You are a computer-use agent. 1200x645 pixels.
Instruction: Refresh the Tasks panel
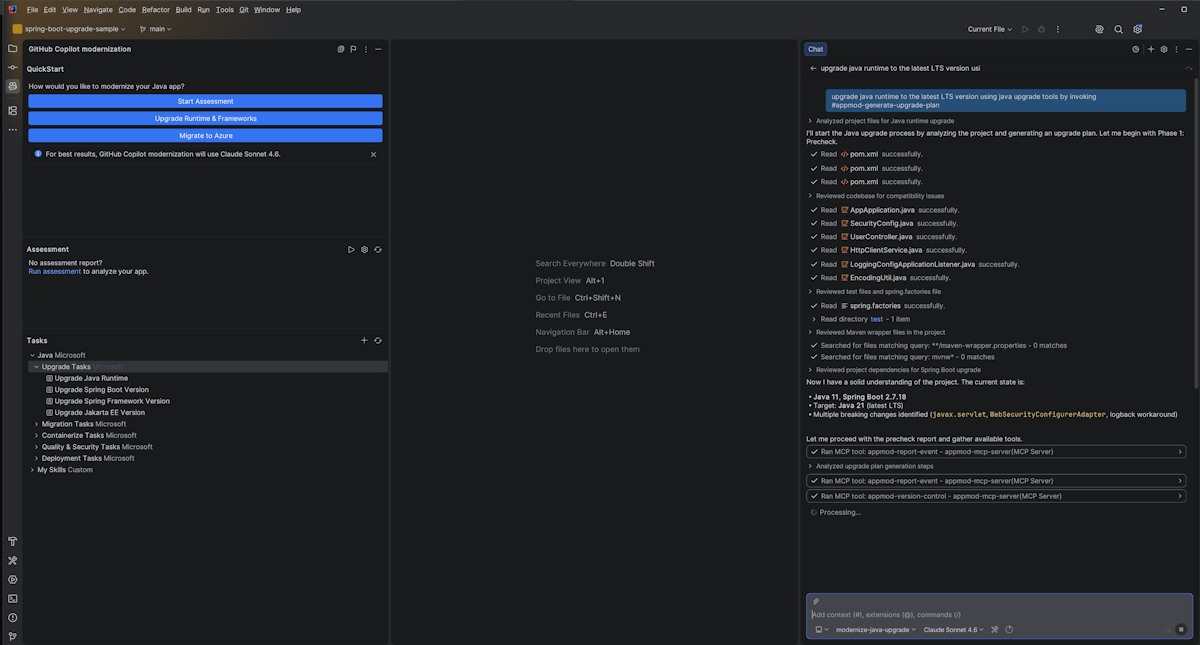tap(378, 341)
